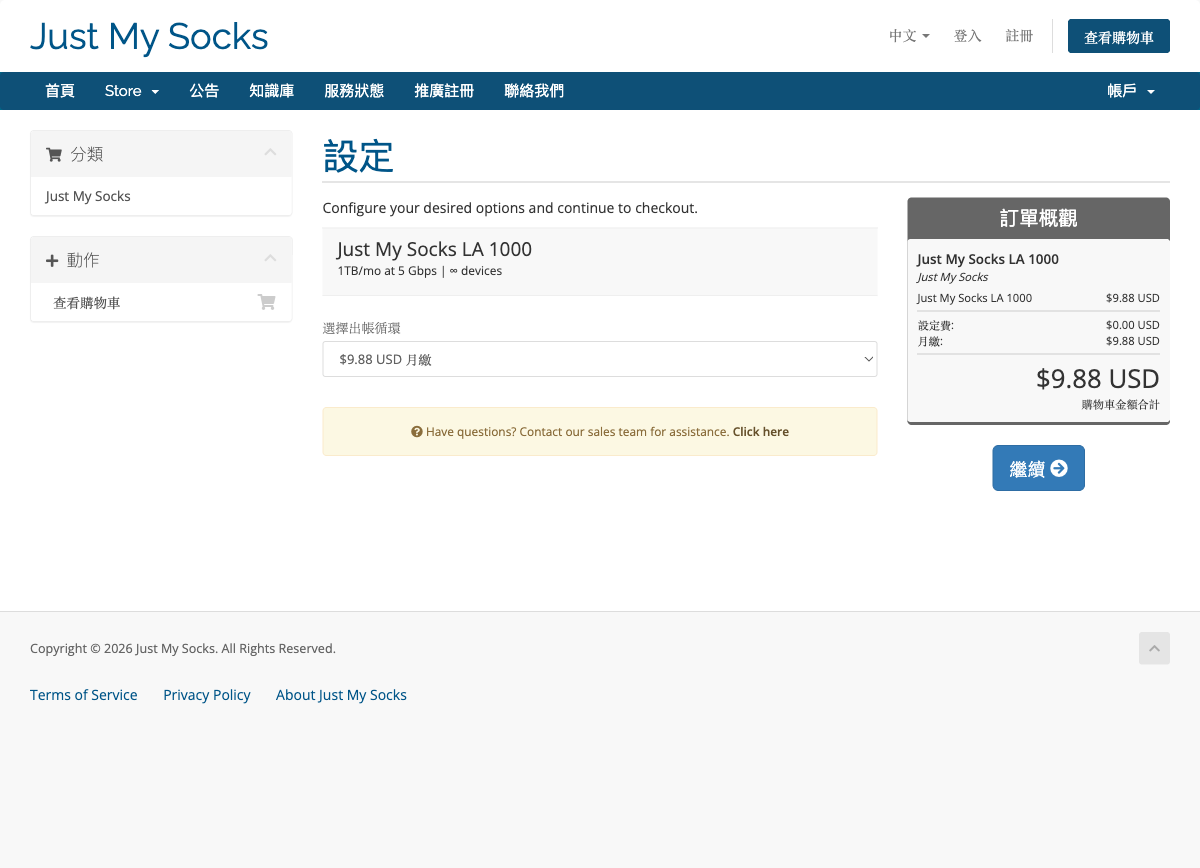Go to 首頁 in the navigation bar
The height and width of the screenshot is (868, 1200).
pyautogui.click(x=60, y=91)
